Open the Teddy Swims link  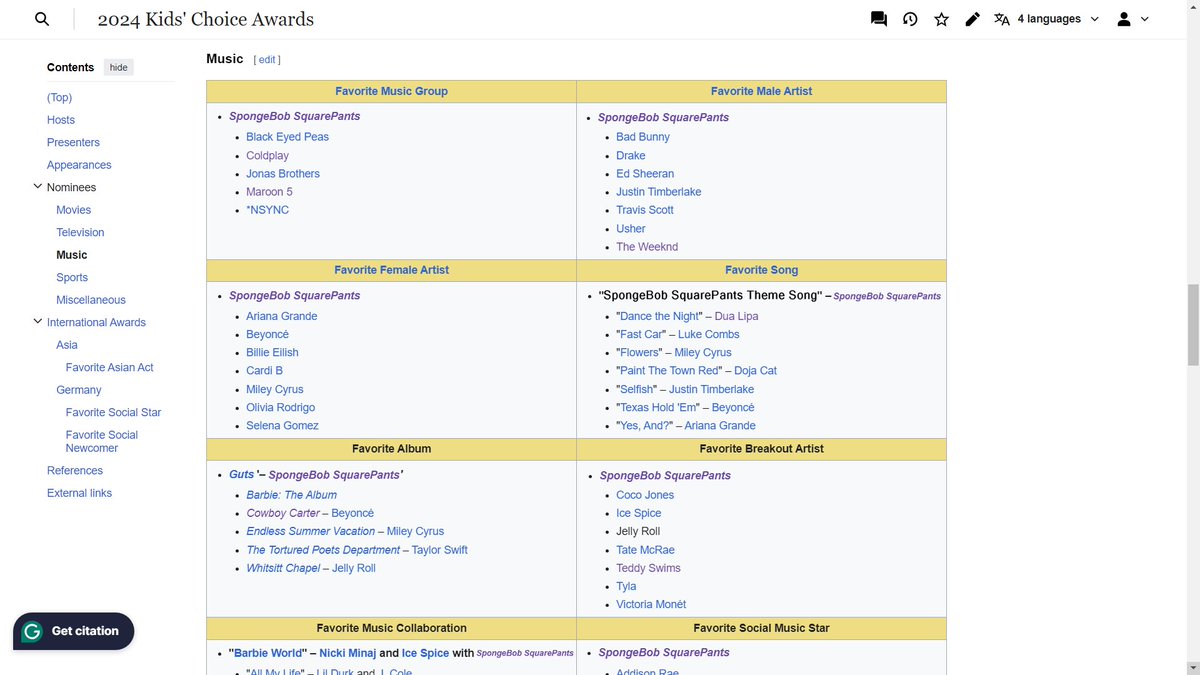(x=648, y=568)
